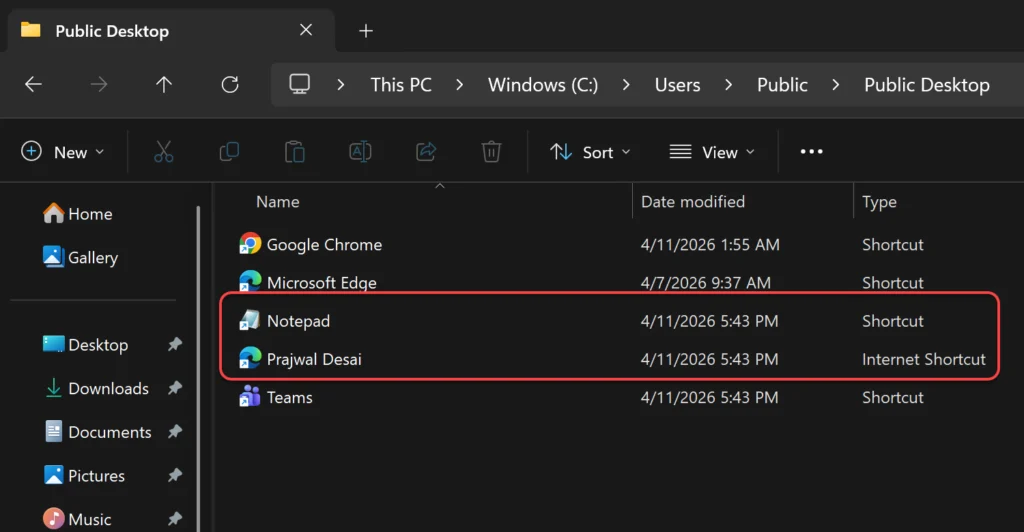Open Home in navigation pane
1024x532 pixels.
click(77, 213)
